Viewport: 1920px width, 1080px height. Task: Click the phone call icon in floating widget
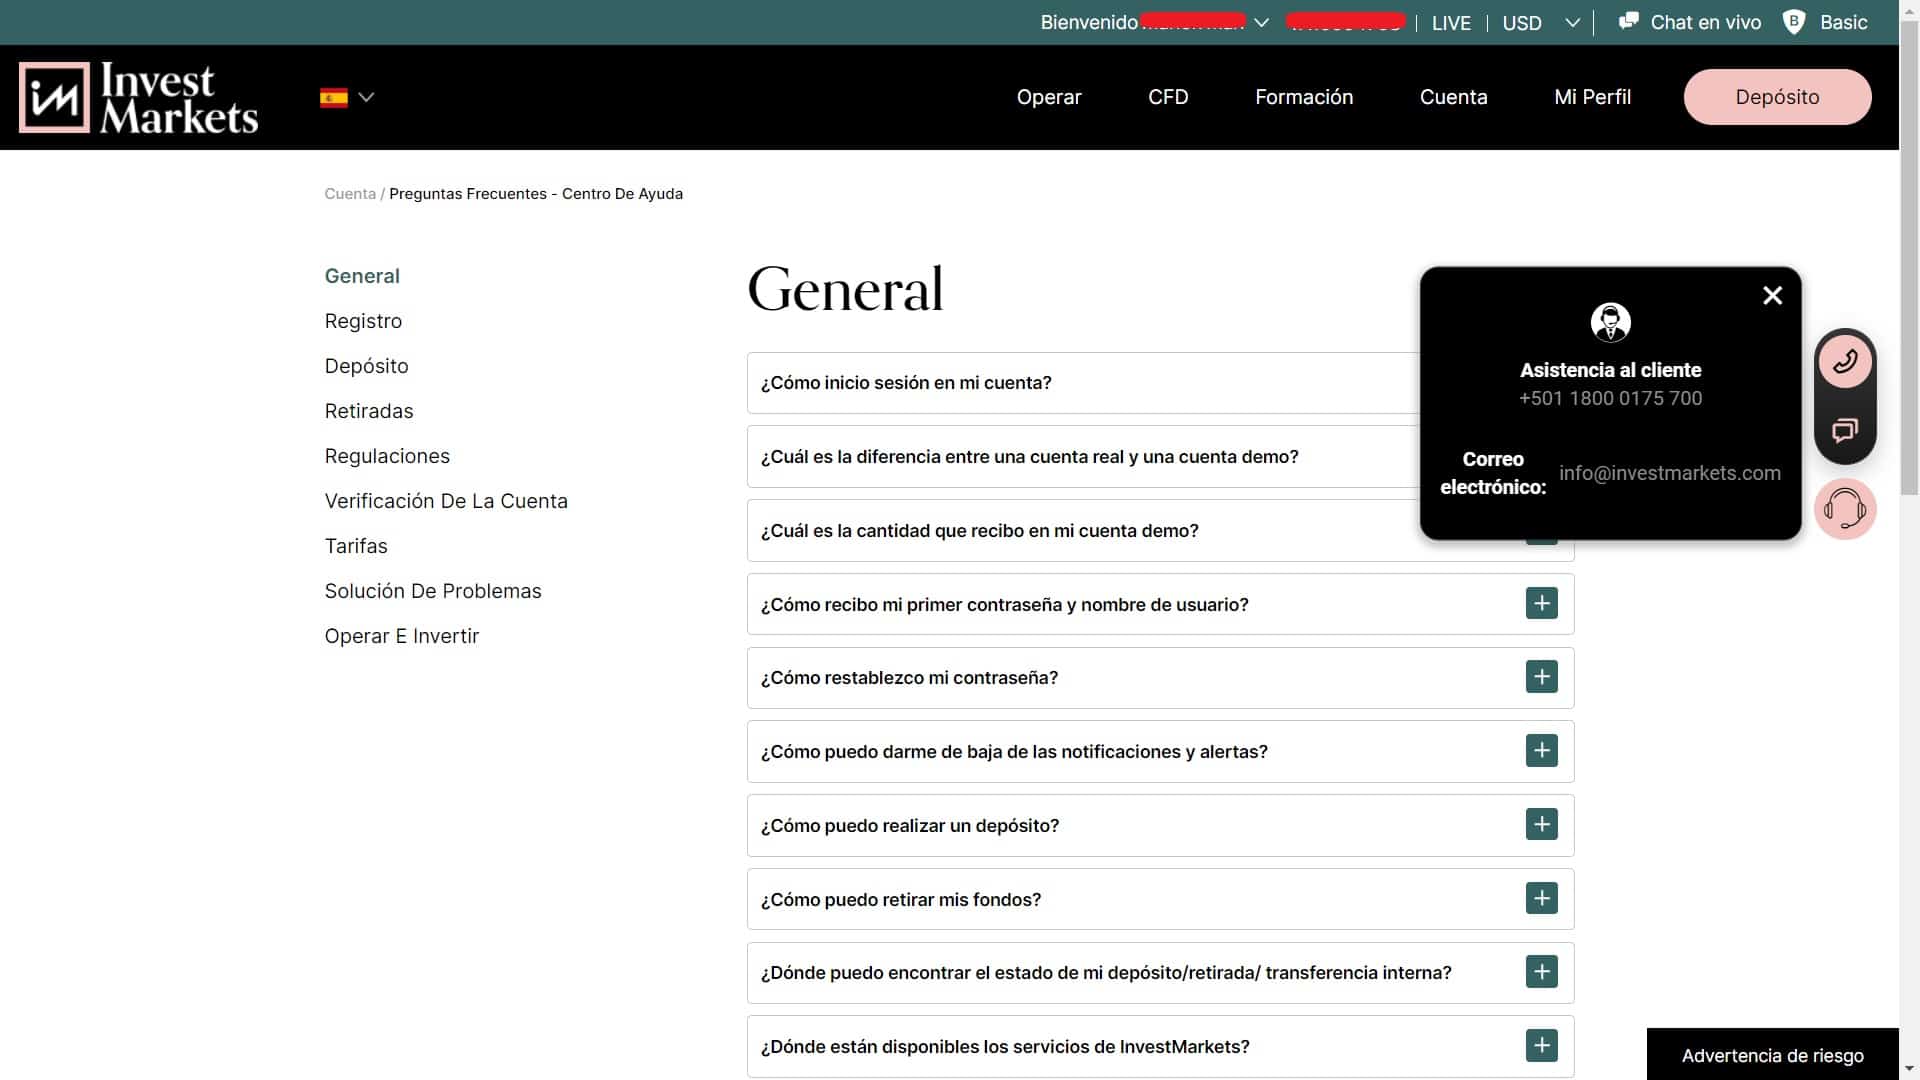1845,362
